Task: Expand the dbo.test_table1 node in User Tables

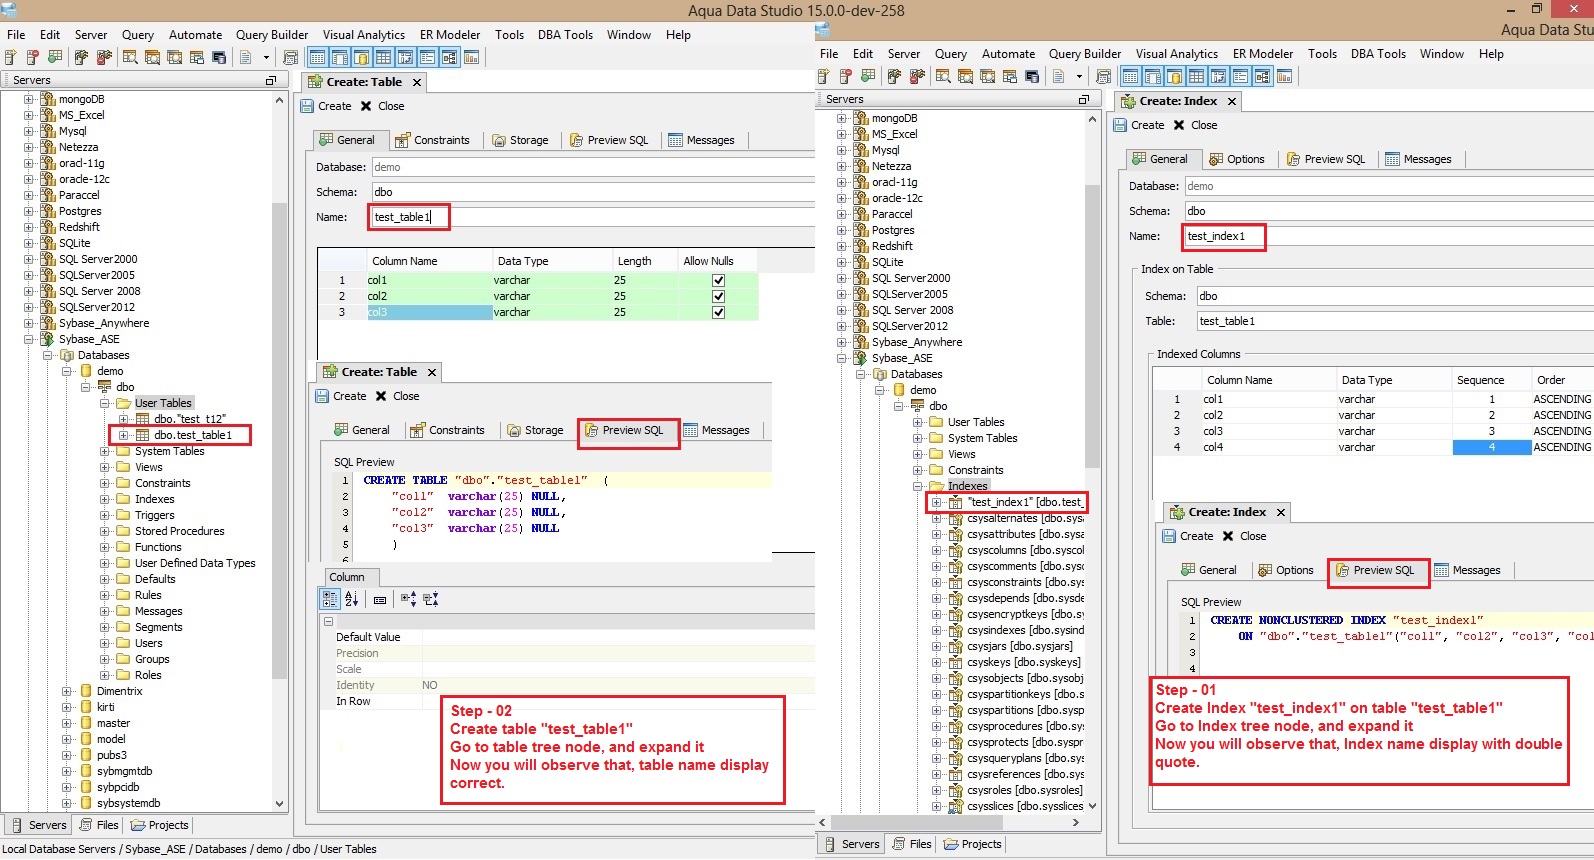Action: (124, 435)
